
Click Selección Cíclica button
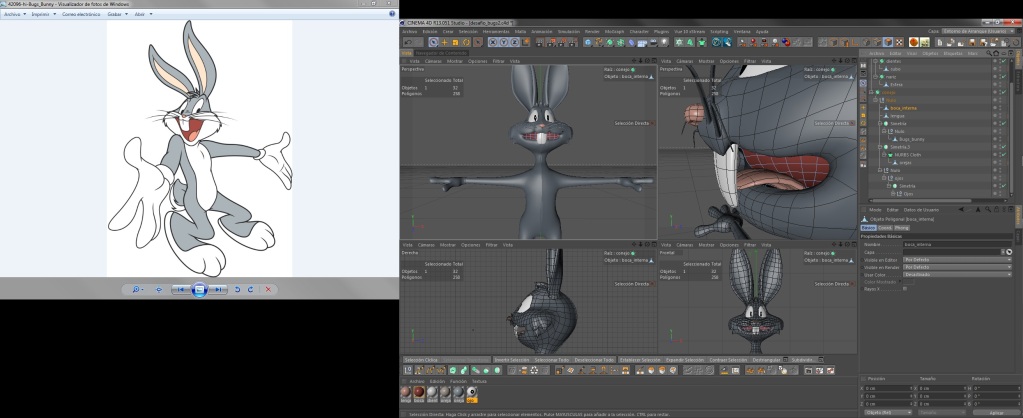[x=420, y=360]
